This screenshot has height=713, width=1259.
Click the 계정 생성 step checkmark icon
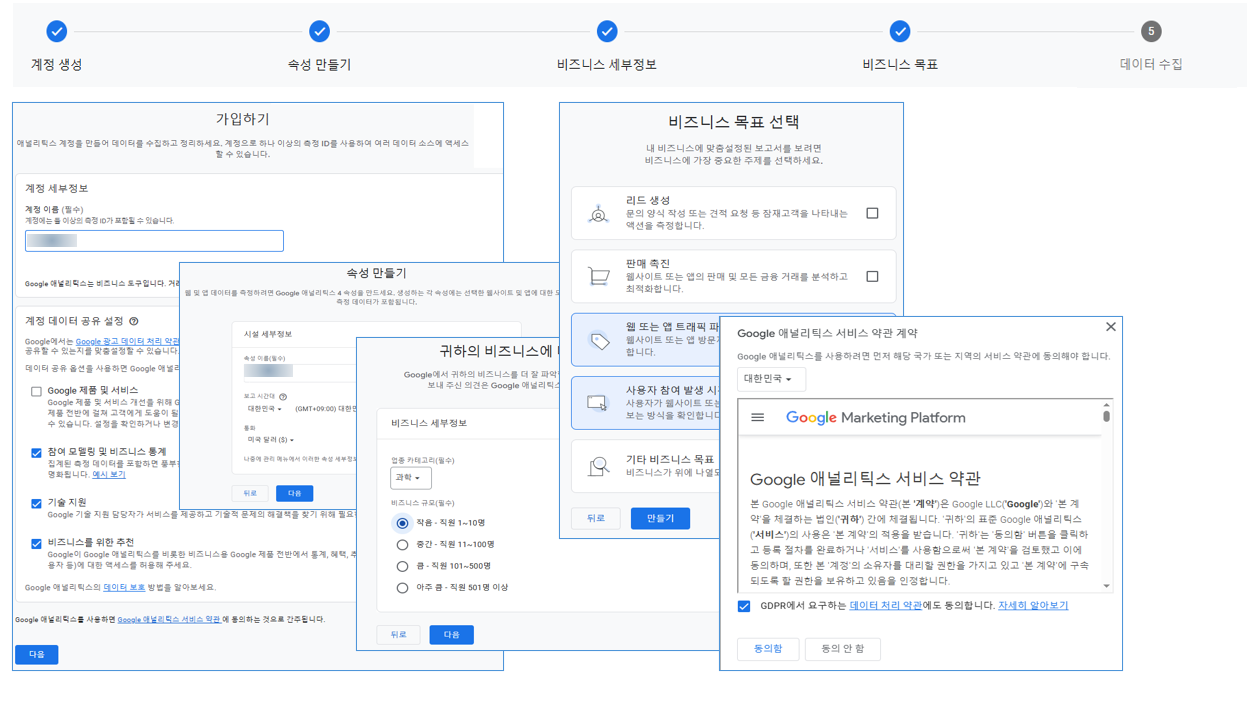[57, 32]
